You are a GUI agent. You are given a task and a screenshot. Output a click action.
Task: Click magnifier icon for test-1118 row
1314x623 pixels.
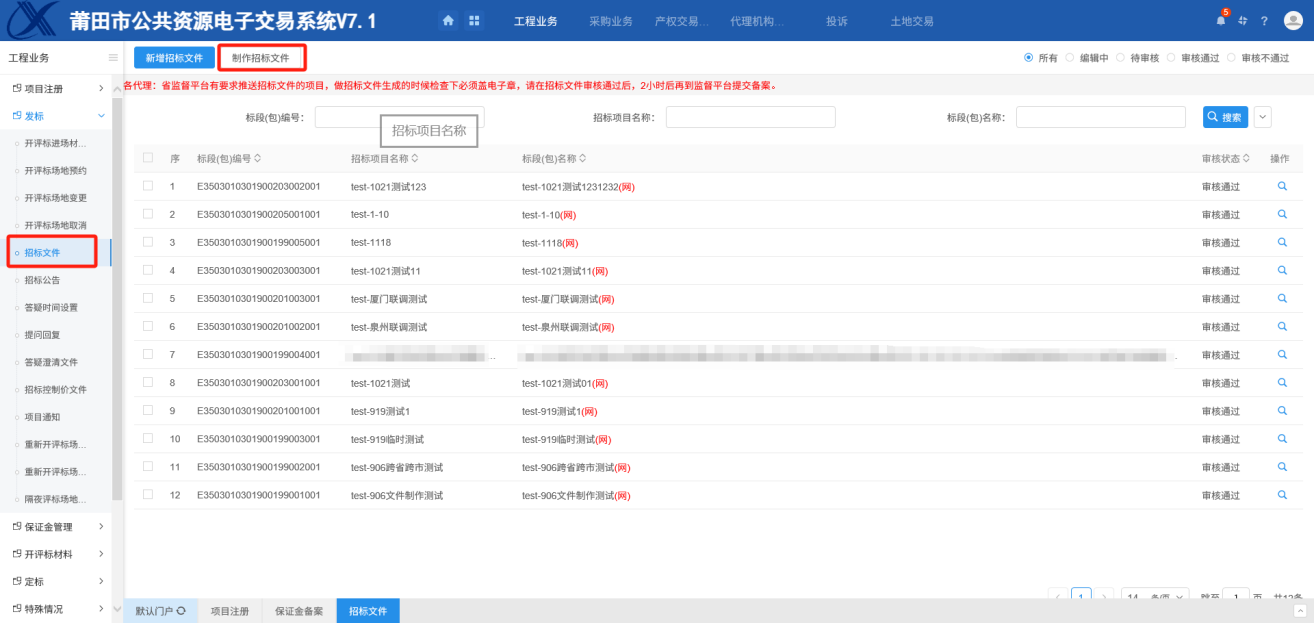[x=1282, y=243]
